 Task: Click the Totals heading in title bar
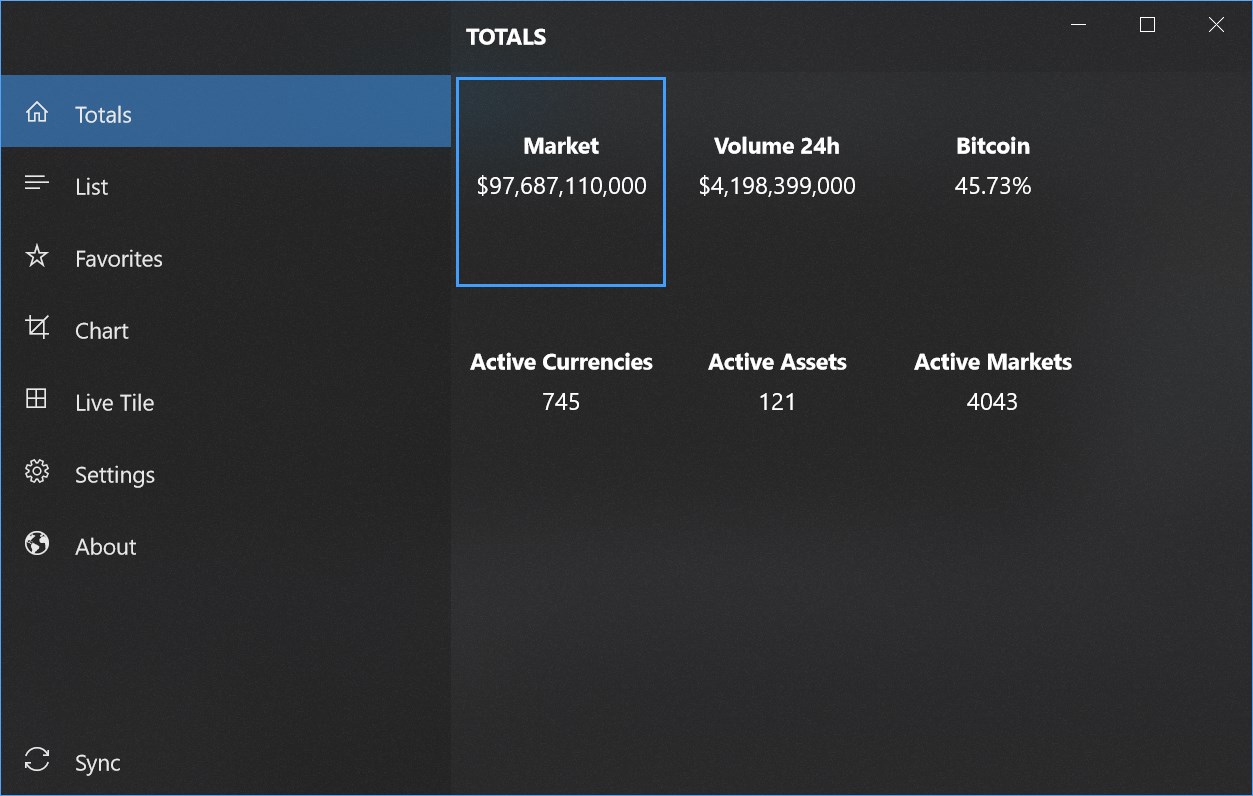click(505, 36)
